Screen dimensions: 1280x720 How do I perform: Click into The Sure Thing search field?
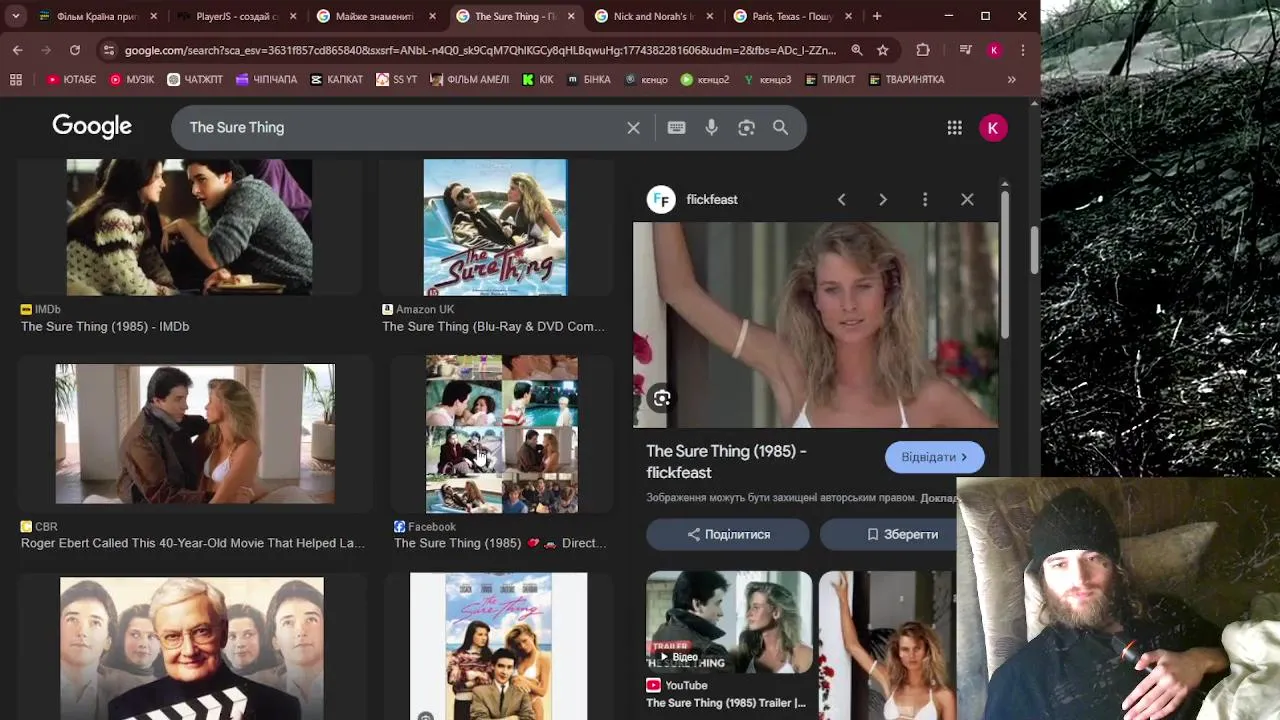[x=400, y=127]
